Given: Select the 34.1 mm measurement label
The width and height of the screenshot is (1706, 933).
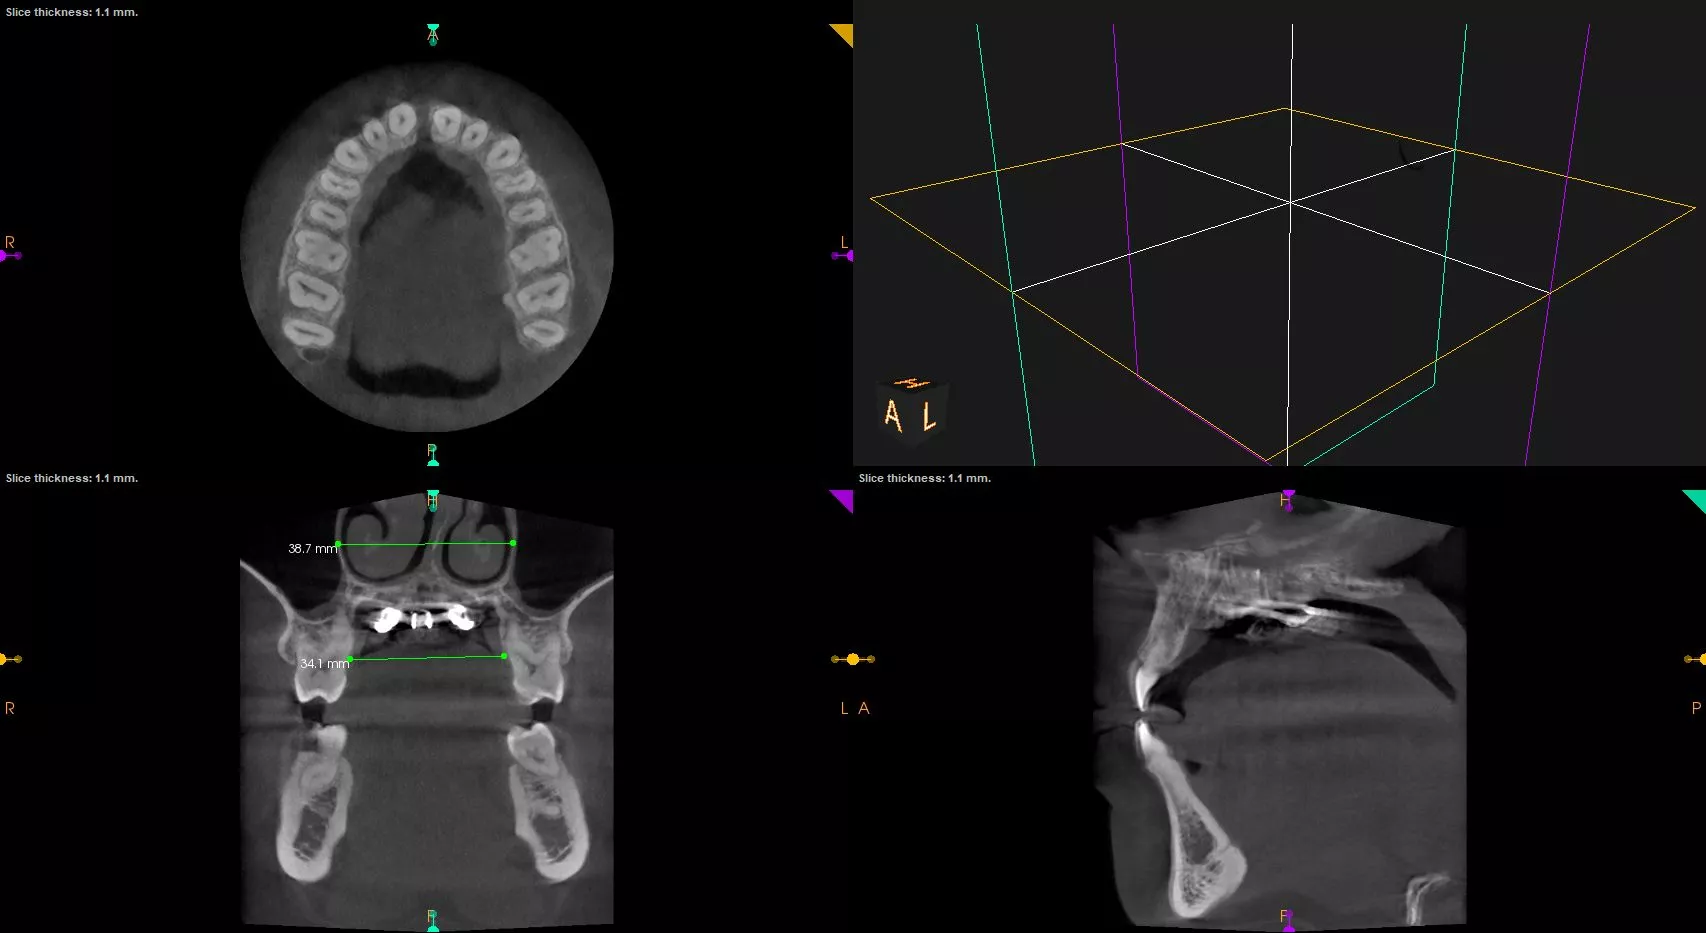Looking at the screenshot, I should point(325,663).
